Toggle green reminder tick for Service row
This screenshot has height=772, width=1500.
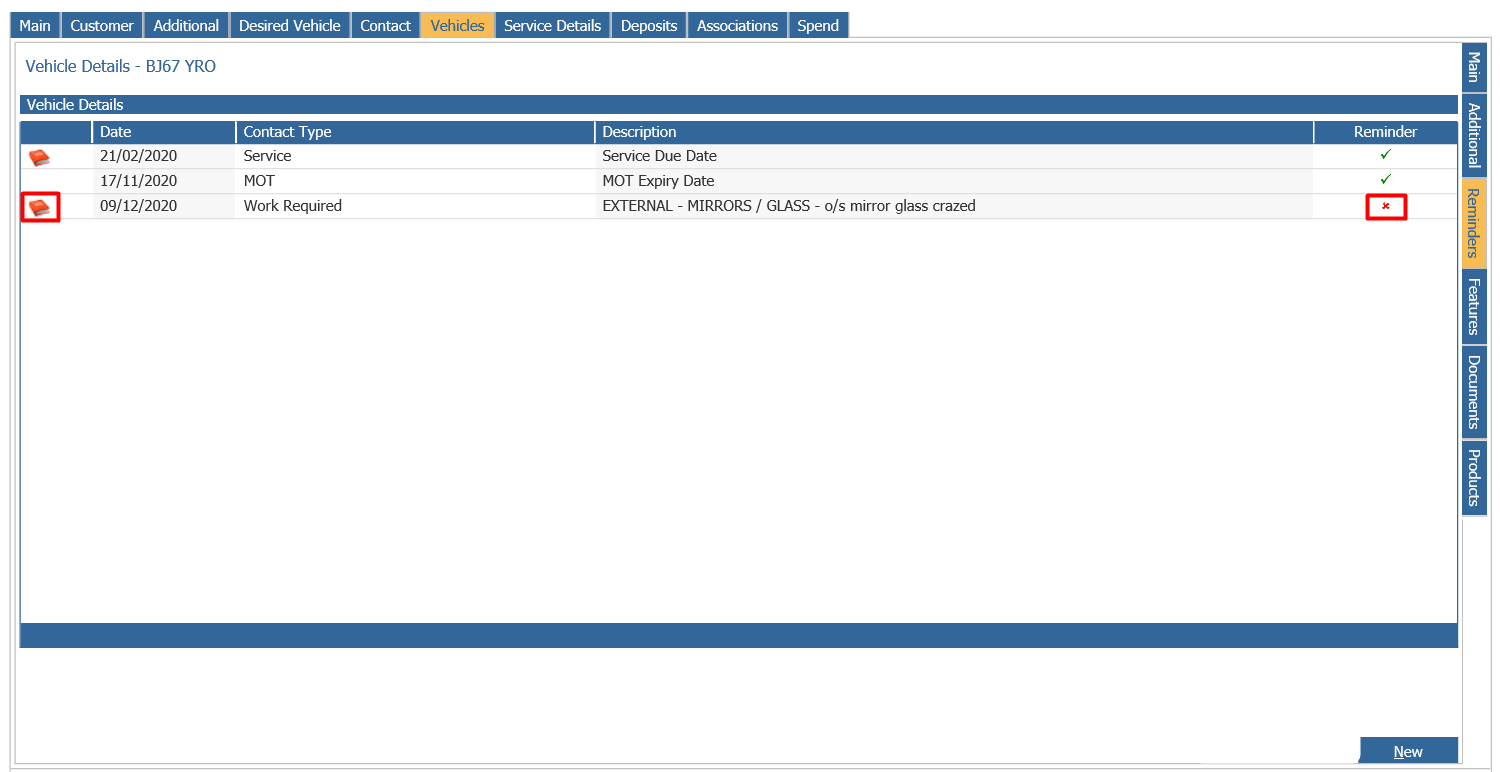coord(1385,155)
